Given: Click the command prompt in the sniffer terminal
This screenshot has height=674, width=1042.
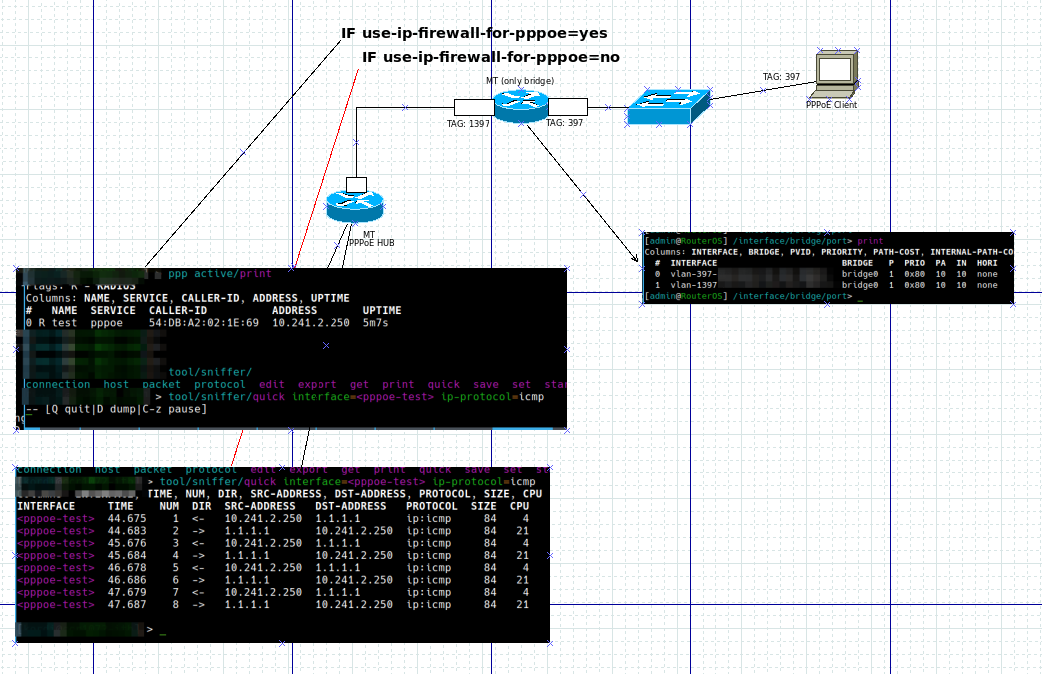Looking at the screenshot, I should click(x=150, y=629).
